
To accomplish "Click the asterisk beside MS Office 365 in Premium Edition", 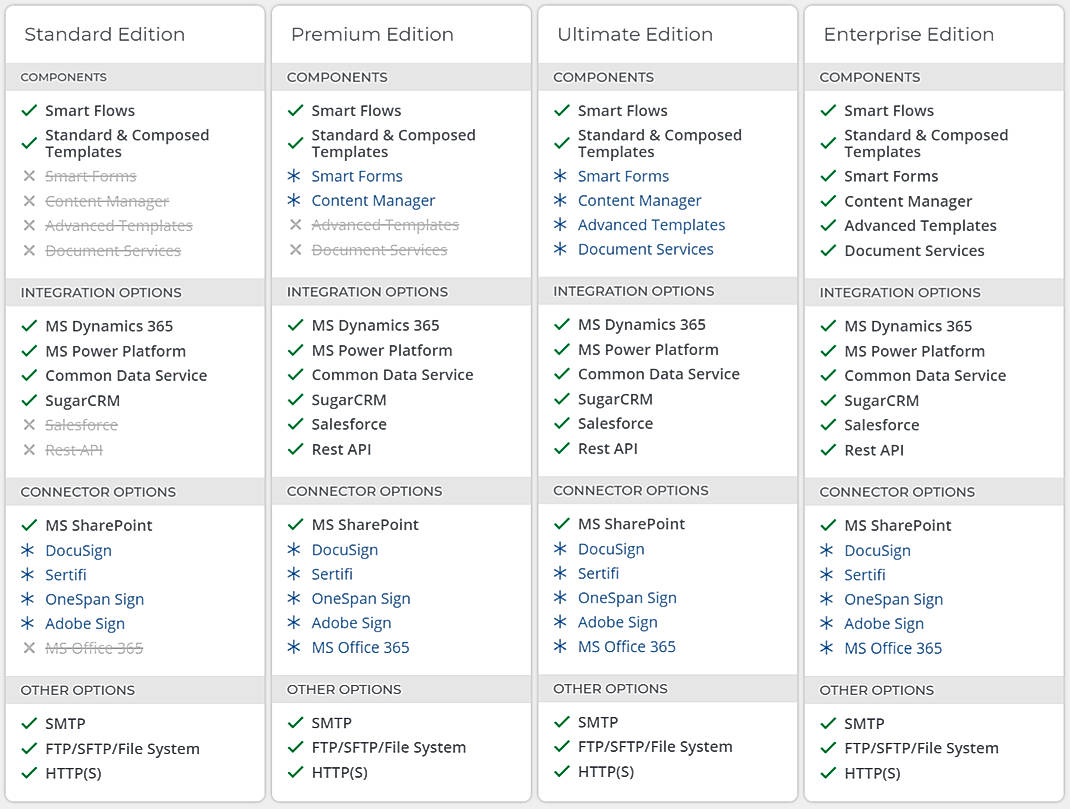I will (x=295, y=647).
